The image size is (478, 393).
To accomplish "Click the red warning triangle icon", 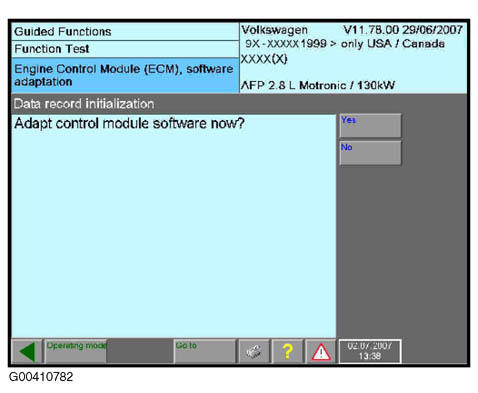I will pyautogui.click(x=321, y=351).
